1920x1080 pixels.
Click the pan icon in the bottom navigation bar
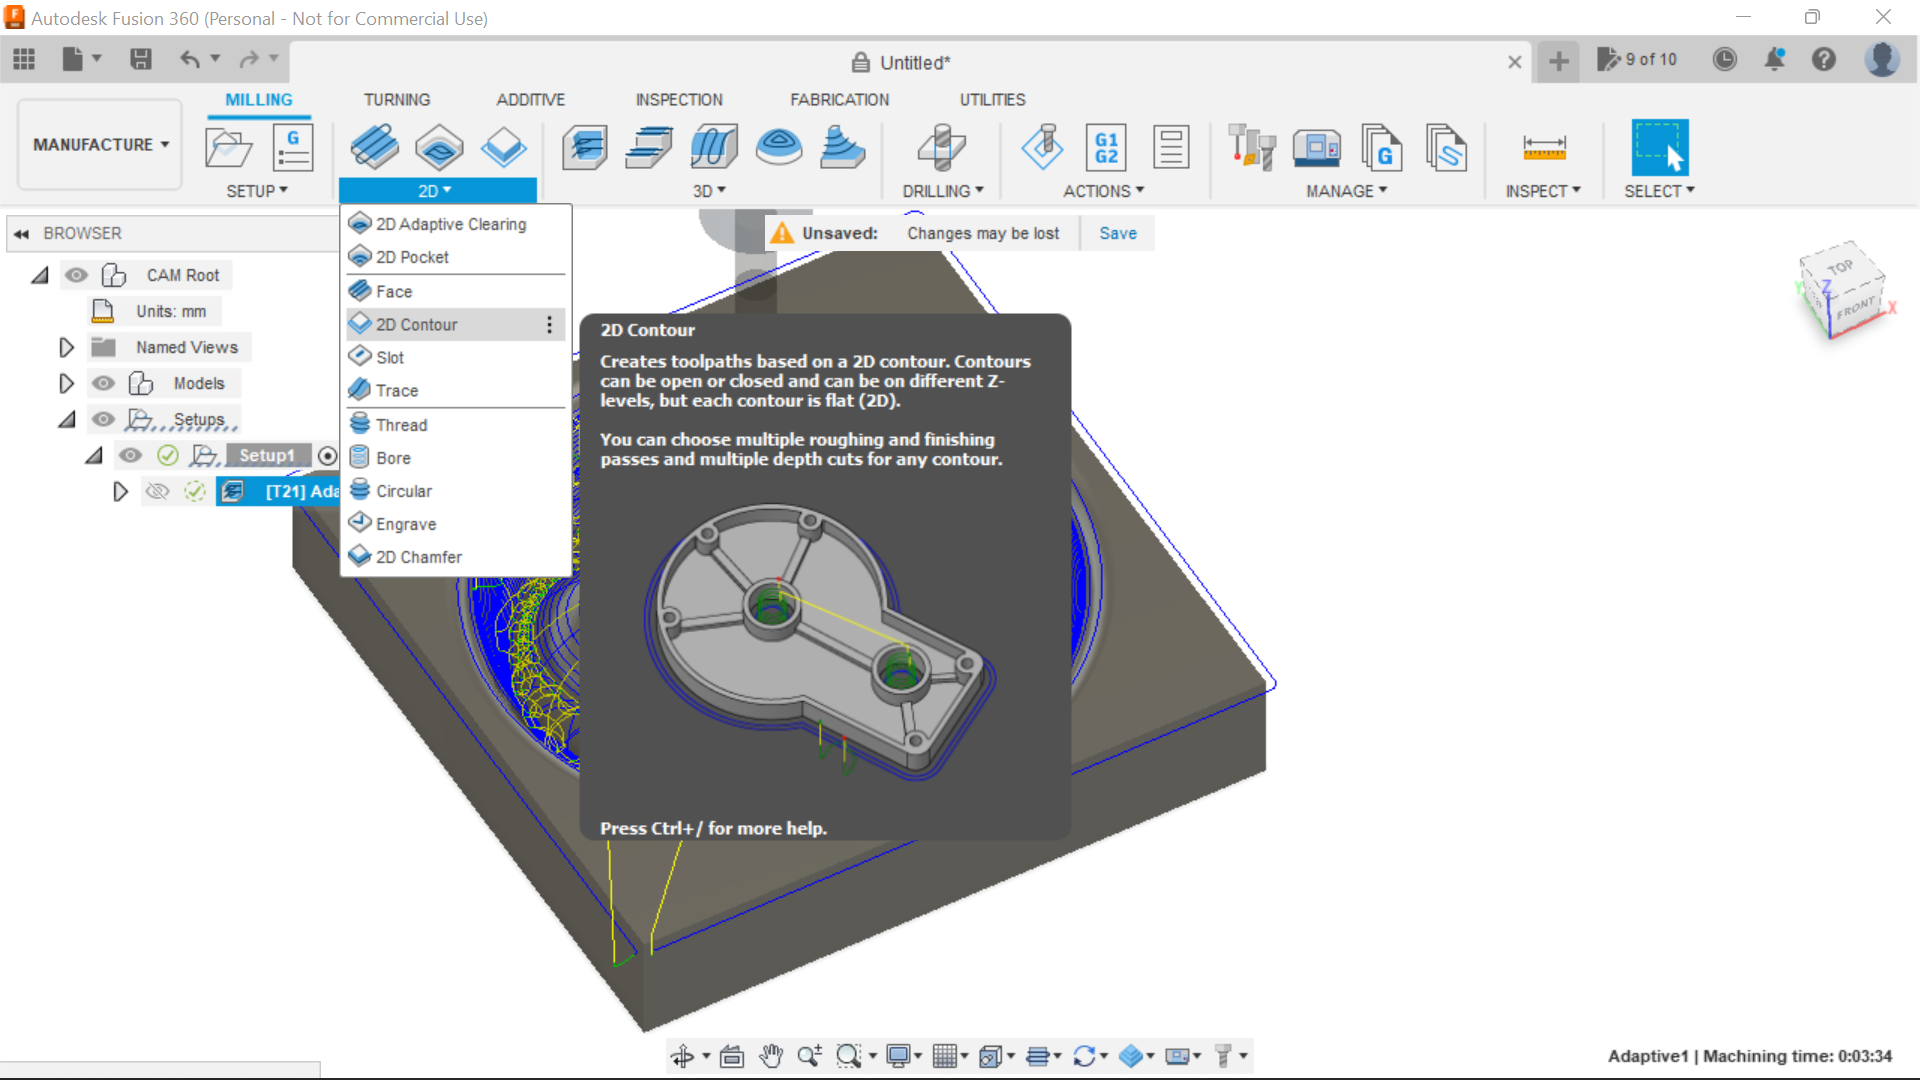[771, 1055]
